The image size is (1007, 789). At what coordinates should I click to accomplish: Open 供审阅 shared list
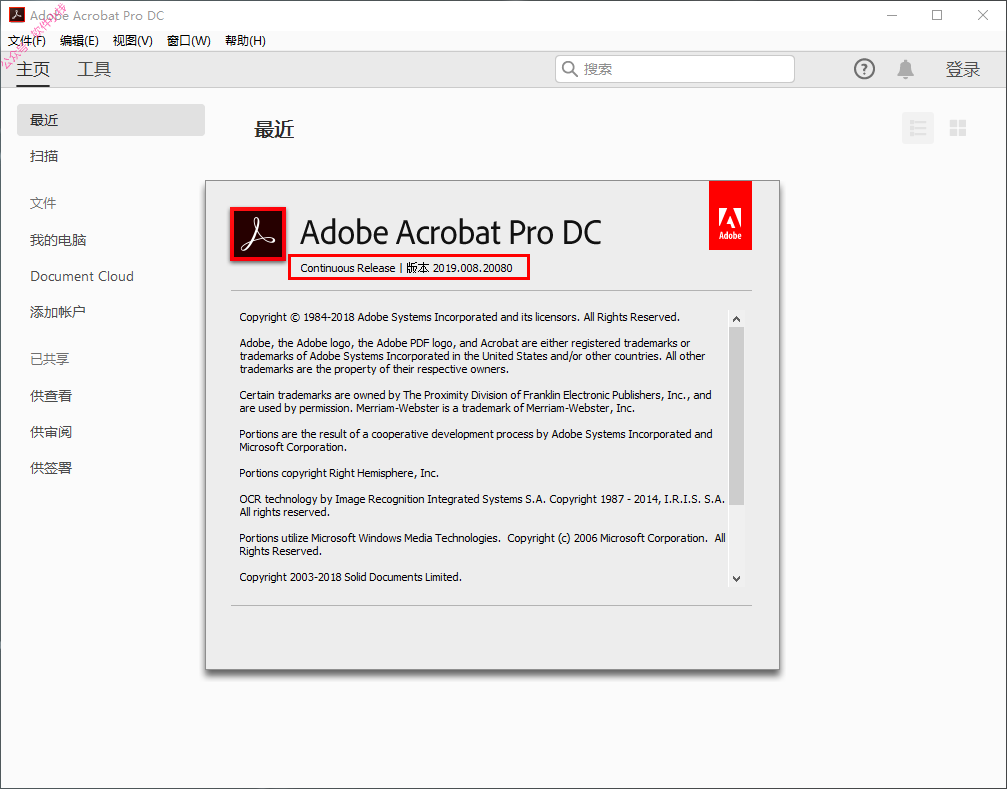point(51,432)
